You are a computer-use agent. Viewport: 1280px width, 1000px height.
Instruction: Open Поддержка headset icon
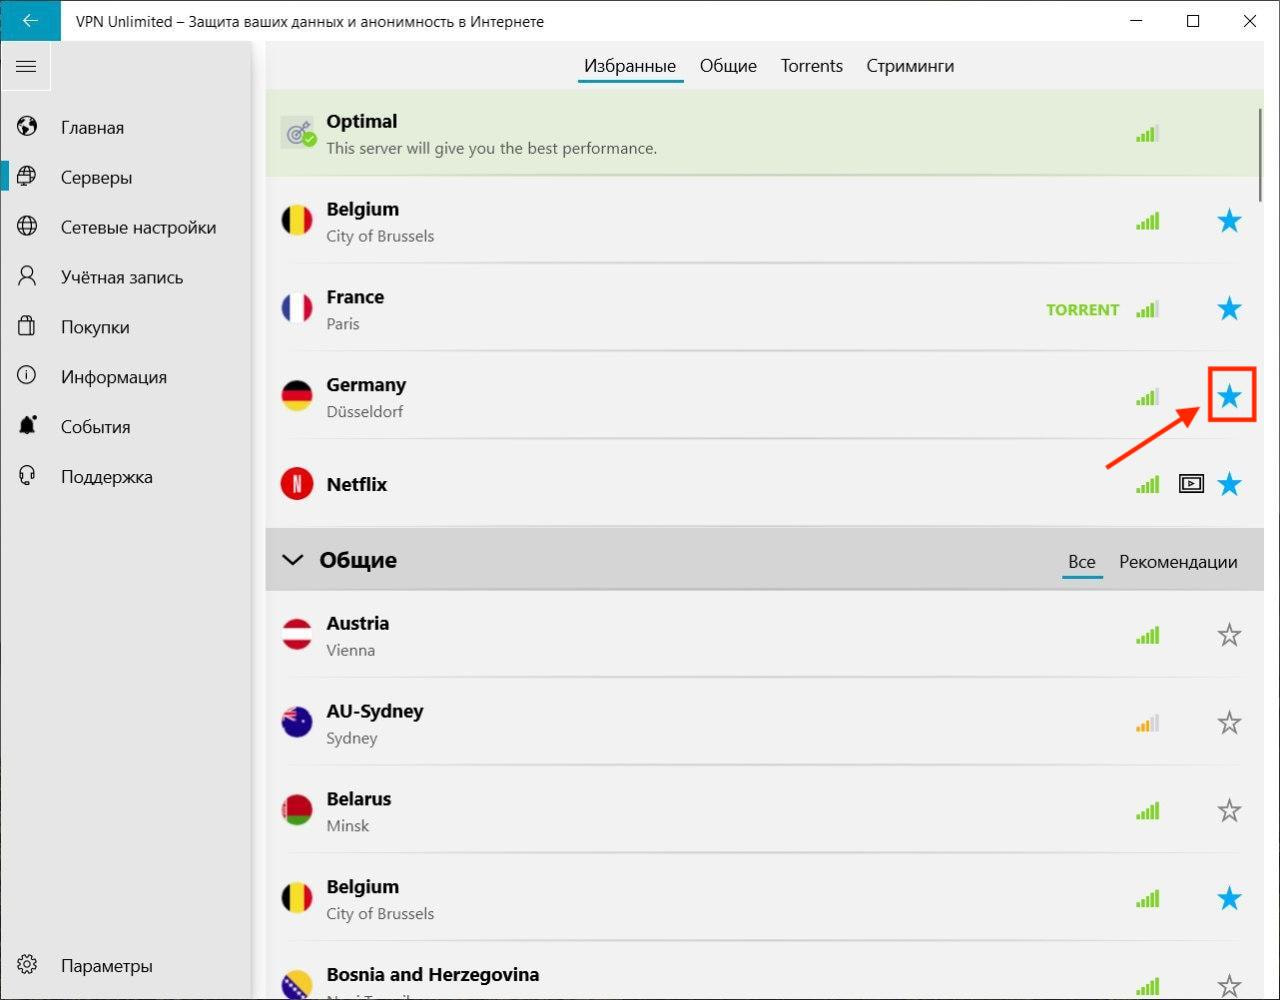coord(27,477)
